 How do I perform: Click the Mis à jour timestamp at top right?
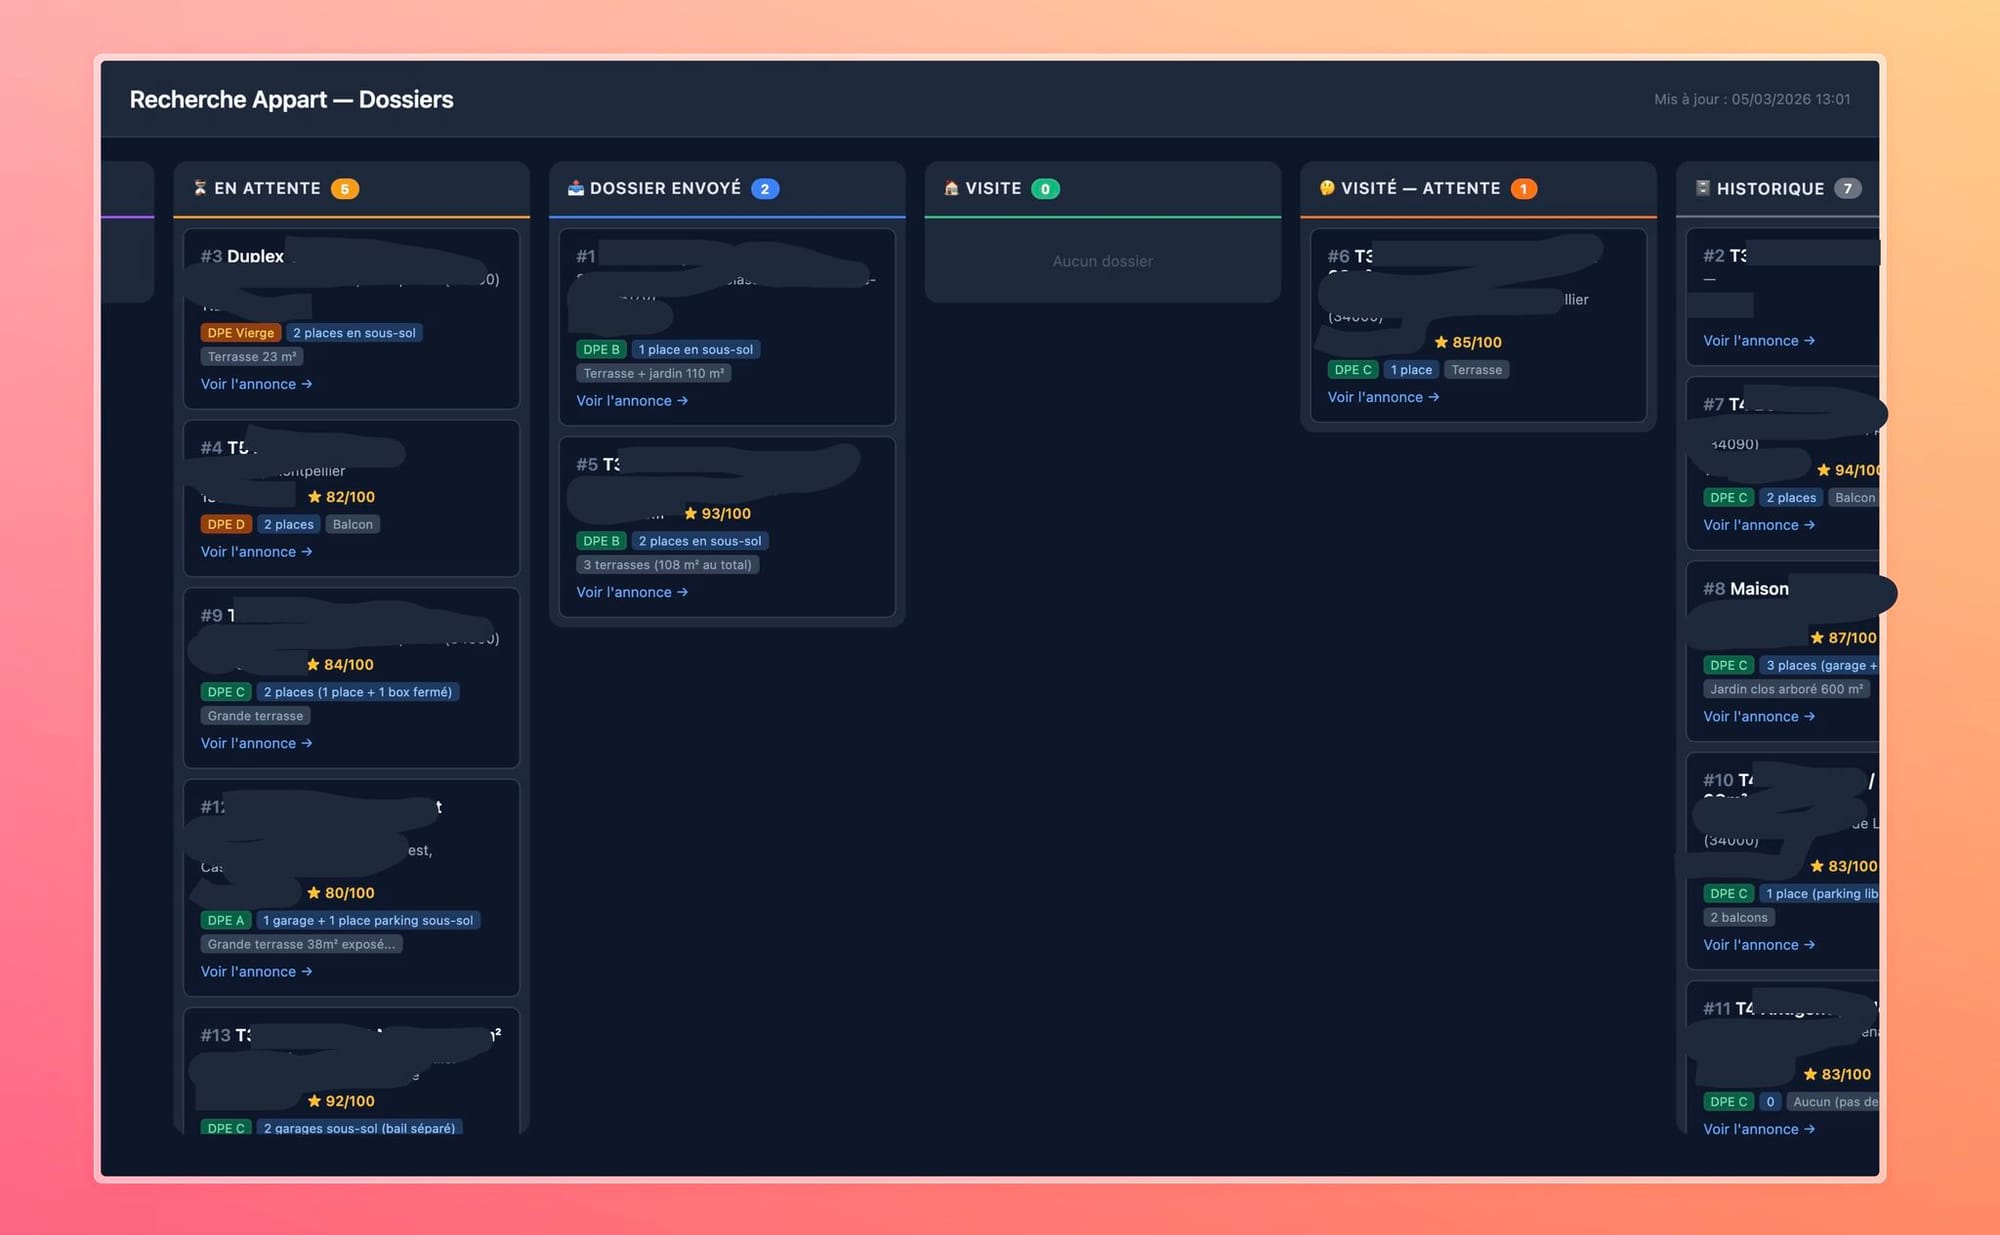point(1751,99)
